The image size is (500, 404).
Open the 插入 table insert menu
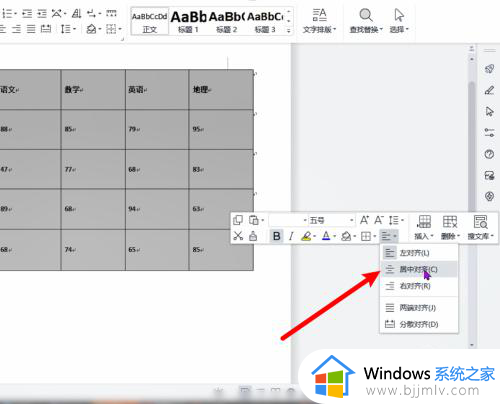424,227
